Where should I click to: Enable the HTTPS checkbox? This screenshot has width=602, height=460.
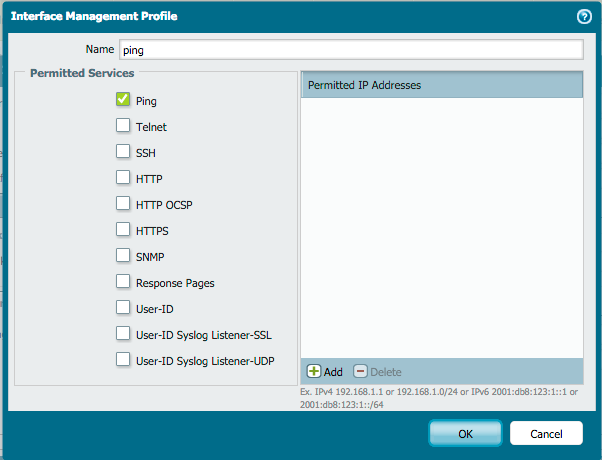coord(123,230)
